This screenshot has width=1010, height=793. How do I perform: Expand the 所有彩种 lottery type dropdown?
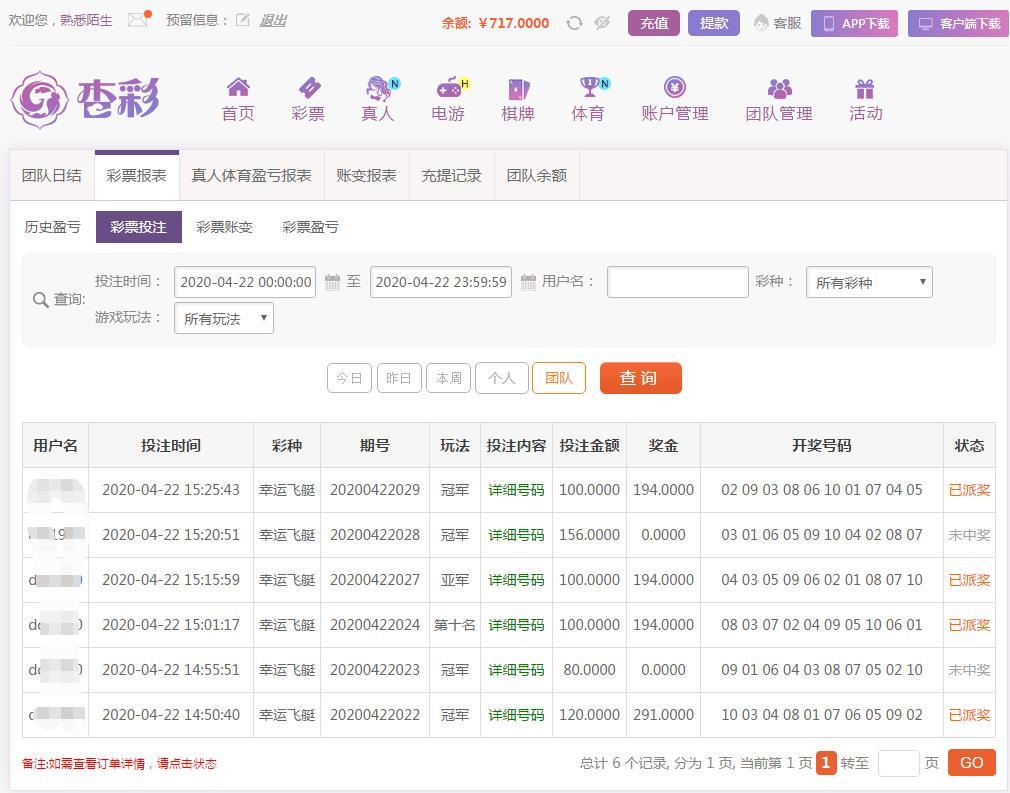(x=869, y=283)
